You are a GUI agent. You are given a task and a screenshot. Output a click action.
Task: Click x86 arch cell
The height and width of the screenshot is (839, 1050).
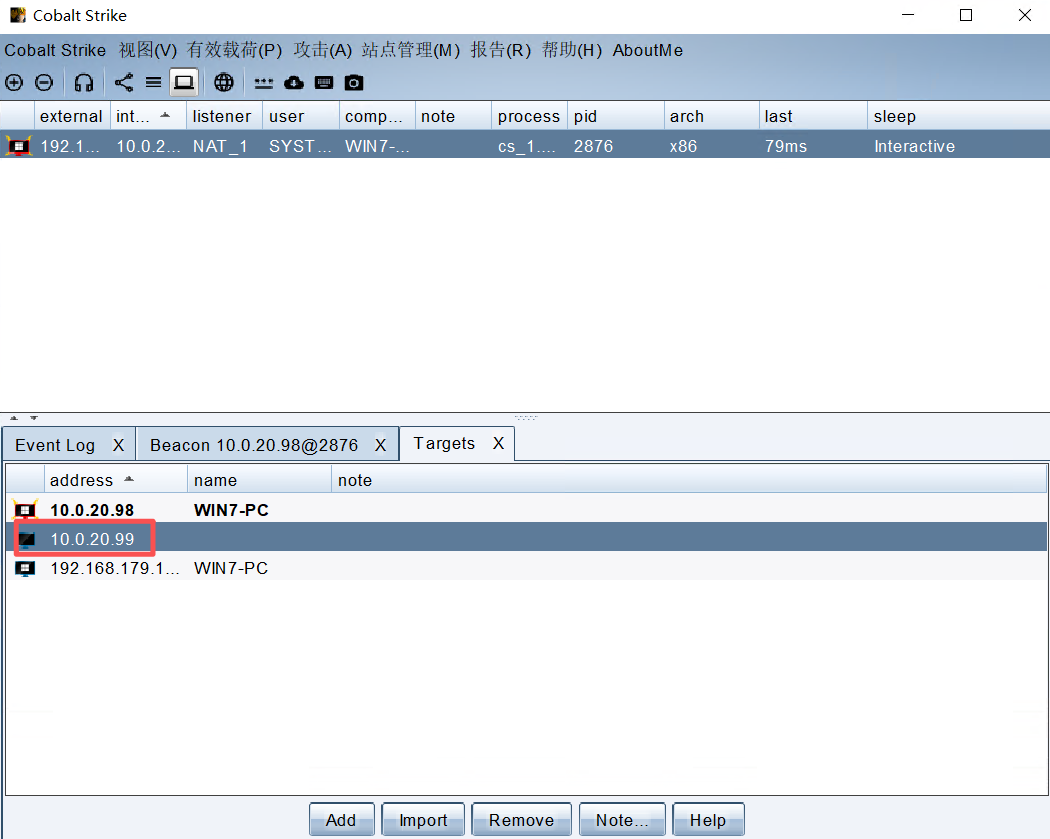pos(683,146)
